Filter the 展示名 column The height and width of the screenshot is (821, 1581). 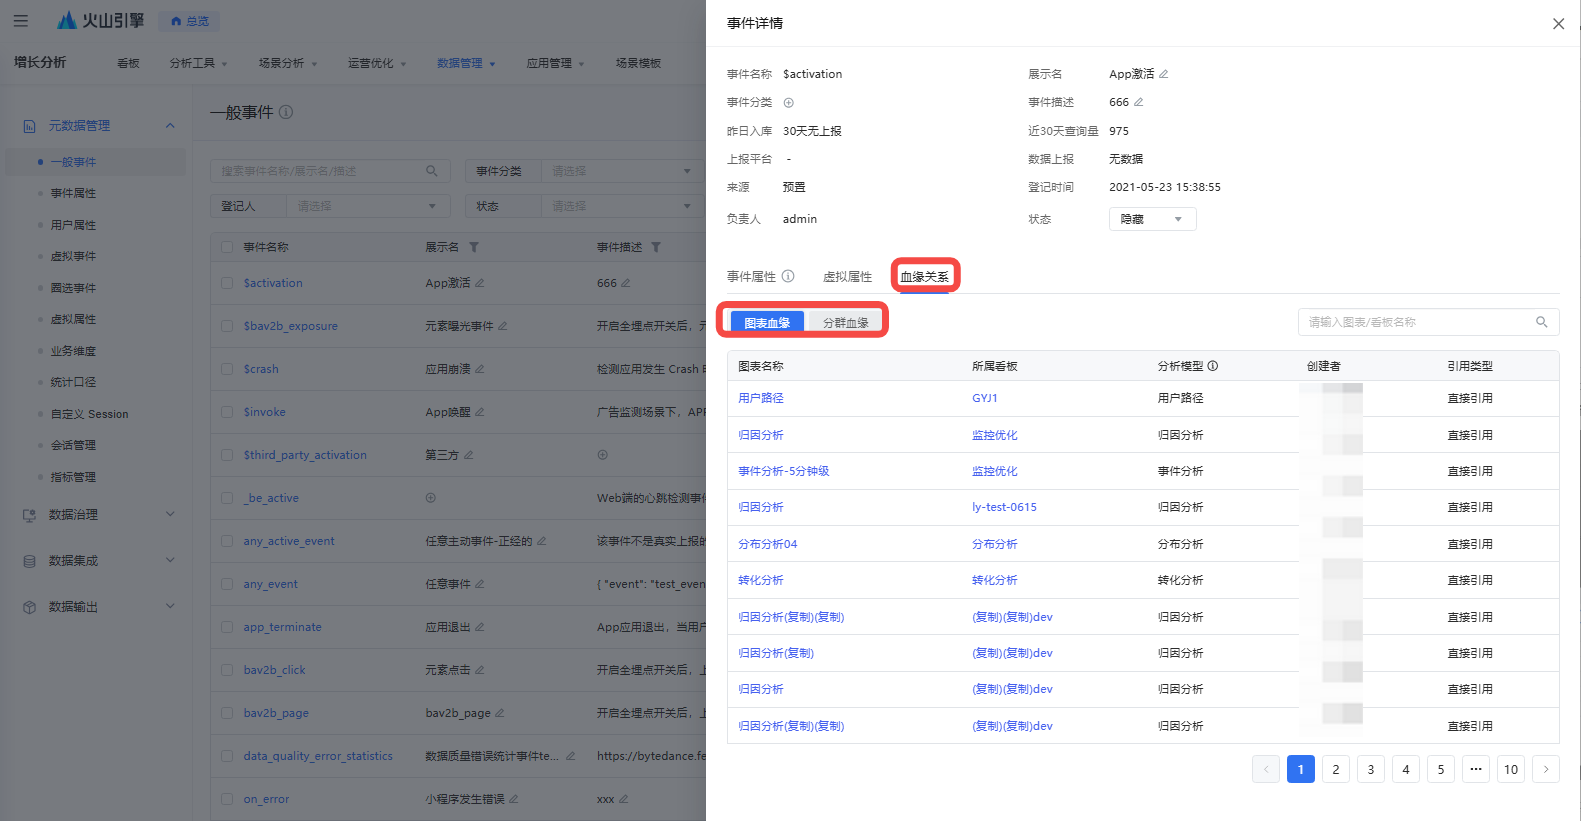[474, 247]
